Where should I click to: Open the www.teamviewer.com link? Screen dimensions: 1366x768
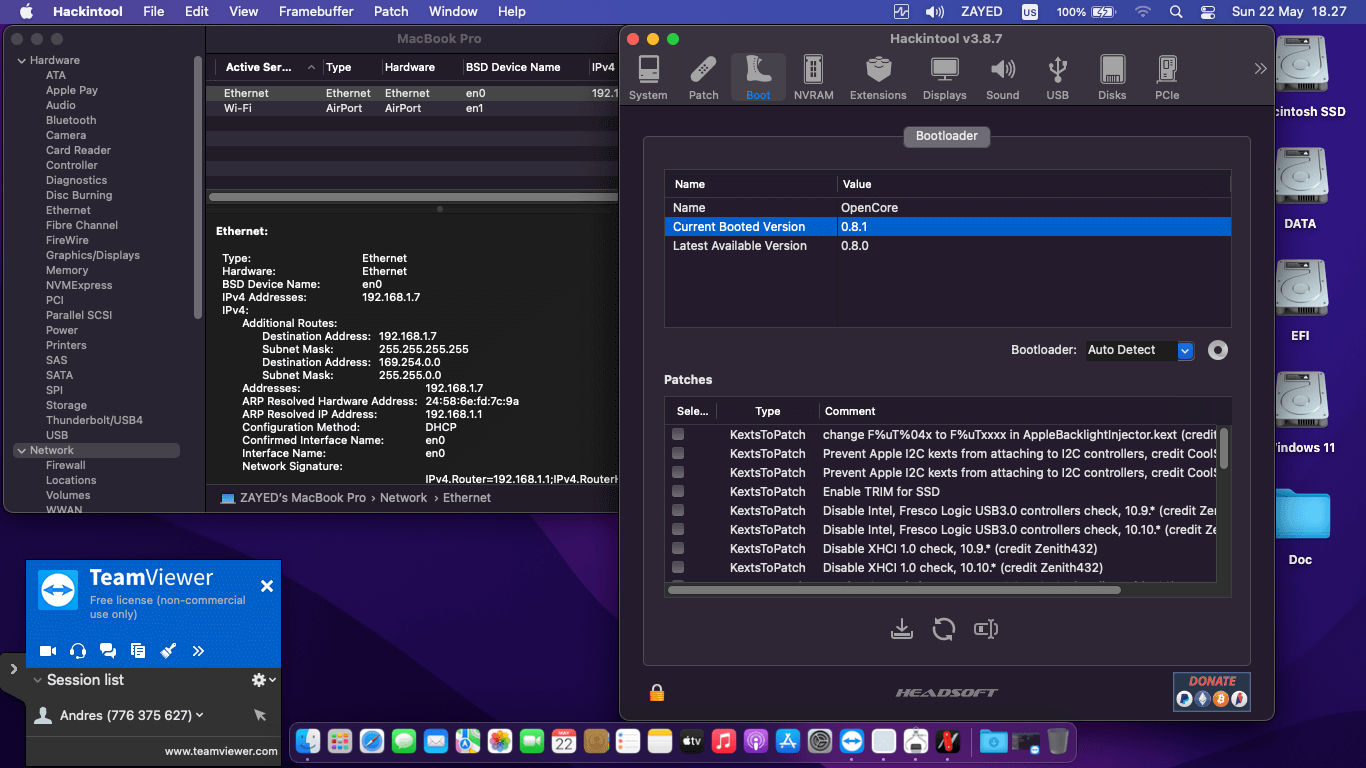[221, 751]
